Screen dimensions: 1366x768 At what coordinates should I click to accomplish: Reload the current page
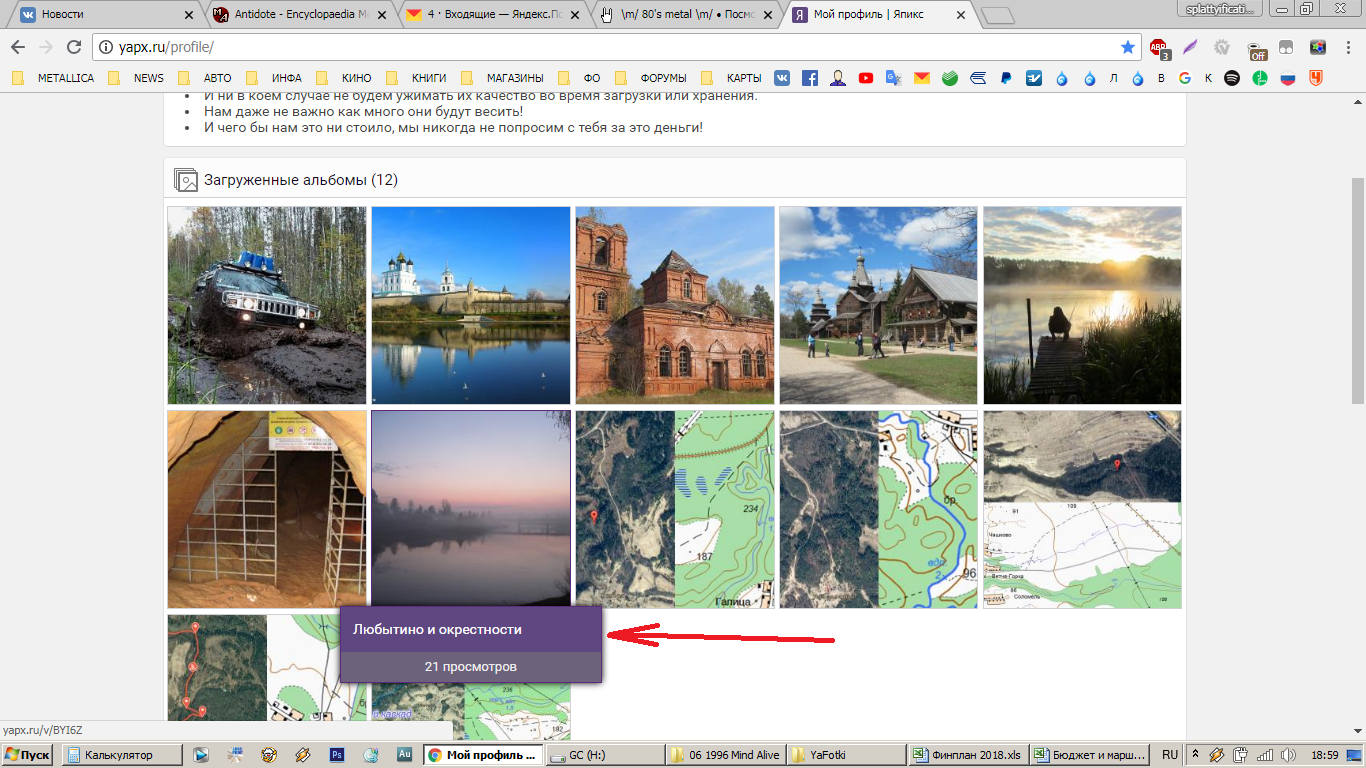click(73, 47)
